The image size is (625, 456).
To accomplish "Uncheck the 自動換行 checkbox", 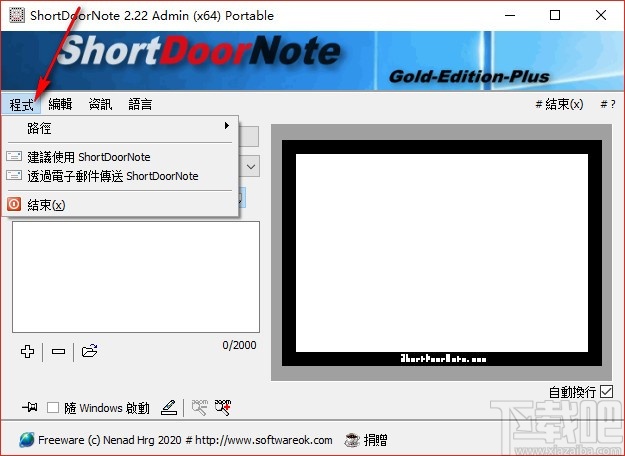I will [x=606, y=391].
